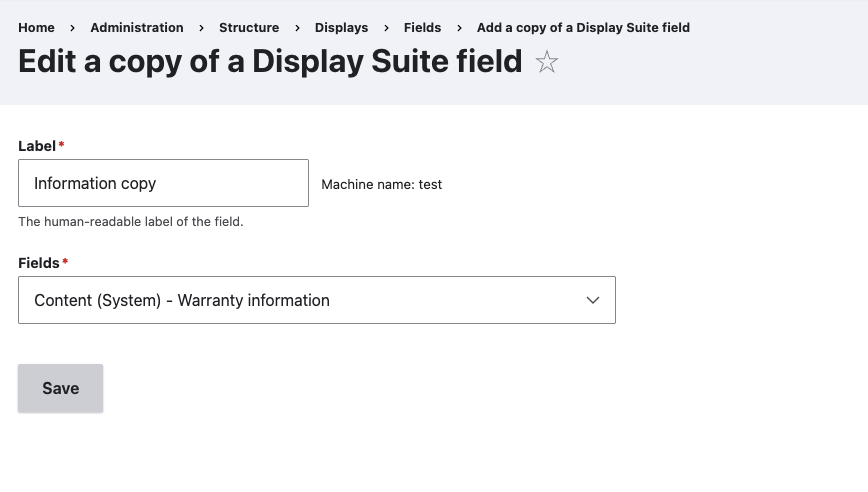
Task: Click the breadcrumb chevron after Displays
Action: point(386,28)
